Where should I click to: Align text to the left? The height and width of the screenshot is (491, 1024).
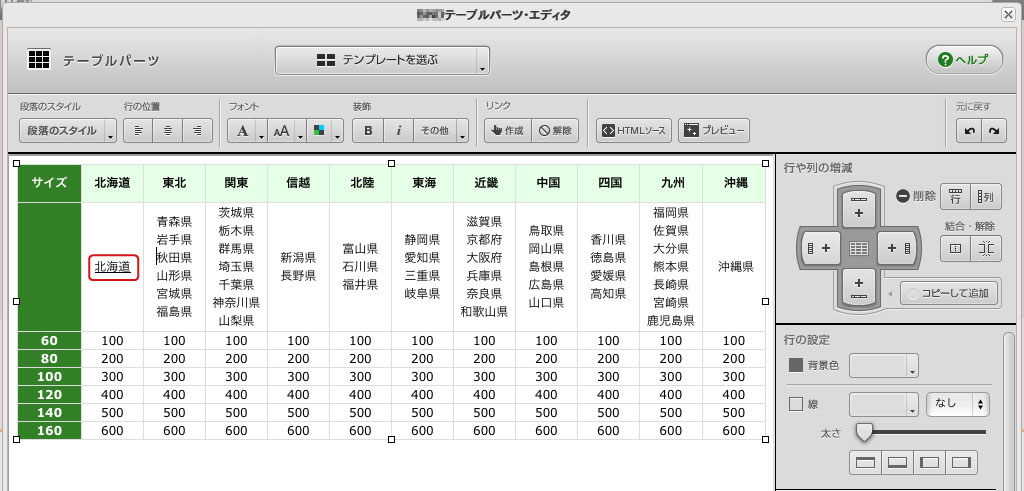pyautogui.click(x=138, y=131)
